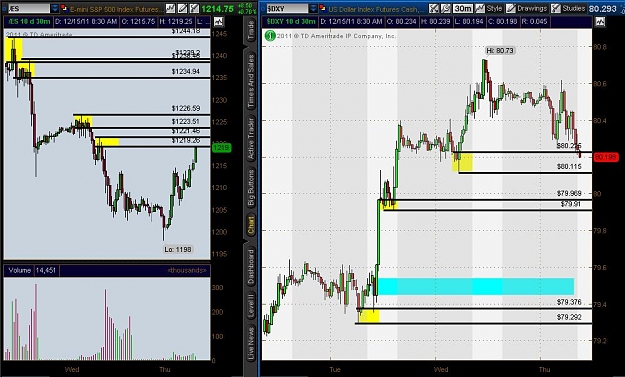Image resolution: width=625 pixels, height=377 pixels.
Task: Click the green 1219 price marker
Action: click(x=221, y=148)
